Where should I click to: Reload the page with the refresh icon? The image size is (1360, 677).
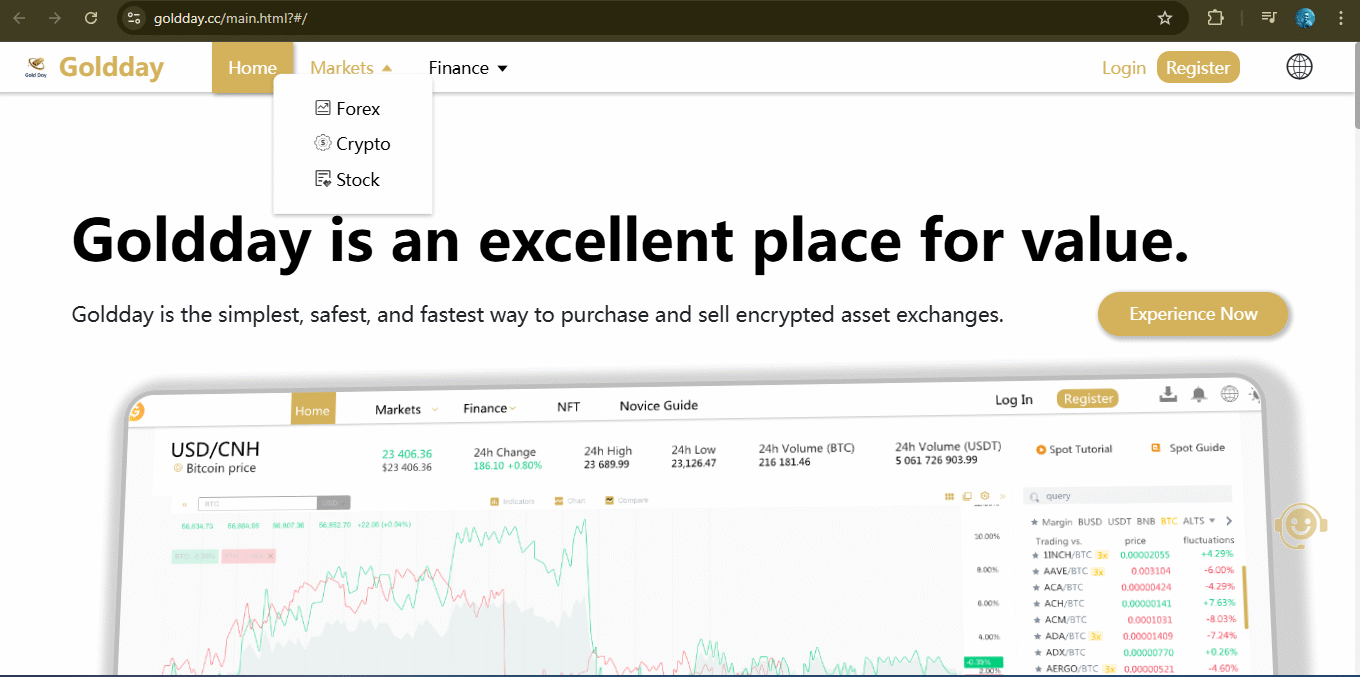click(91, 18)
